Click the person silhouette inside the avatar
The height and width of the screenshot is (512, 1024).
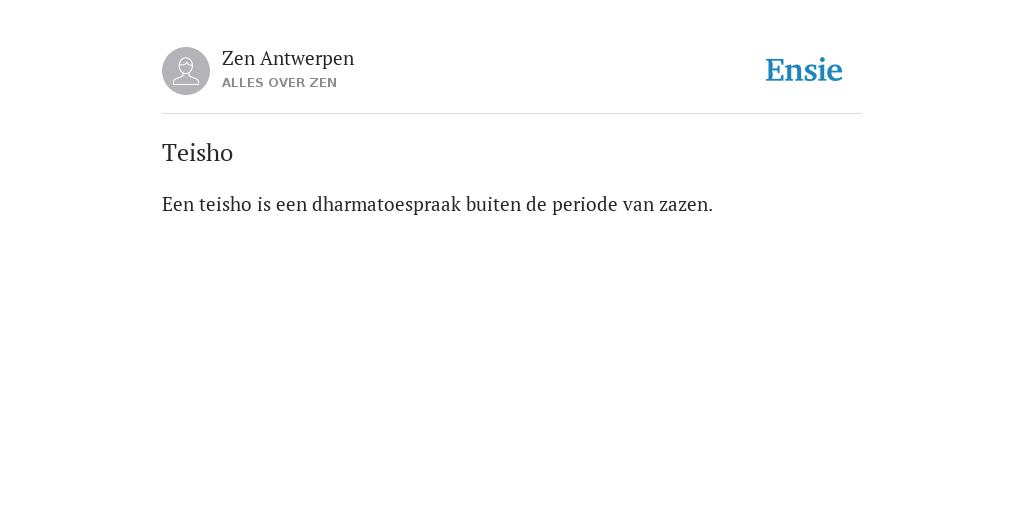pyautogui.click(x=186, y=71)
